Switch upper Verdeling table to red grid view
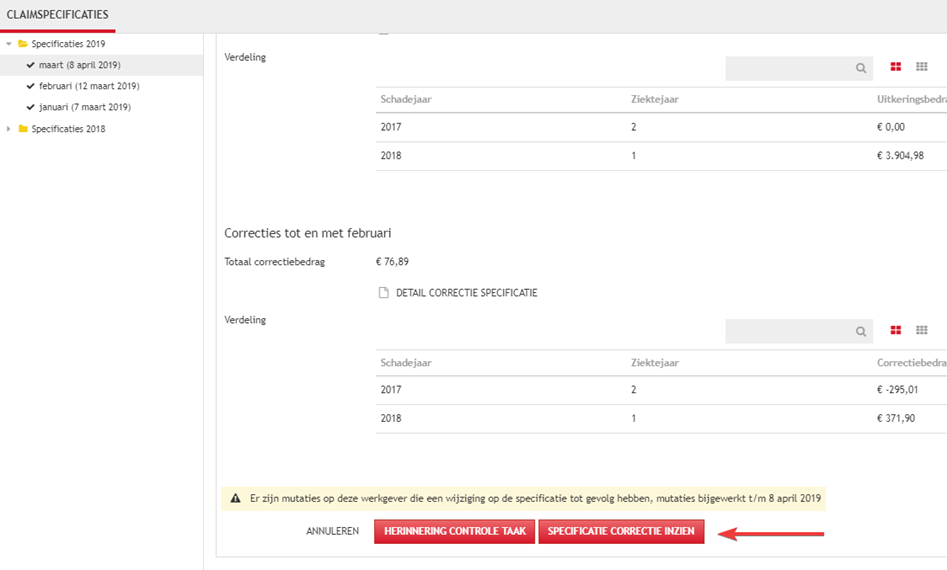Viewport: 947px width, 570px height. click(x=896, y=67)
